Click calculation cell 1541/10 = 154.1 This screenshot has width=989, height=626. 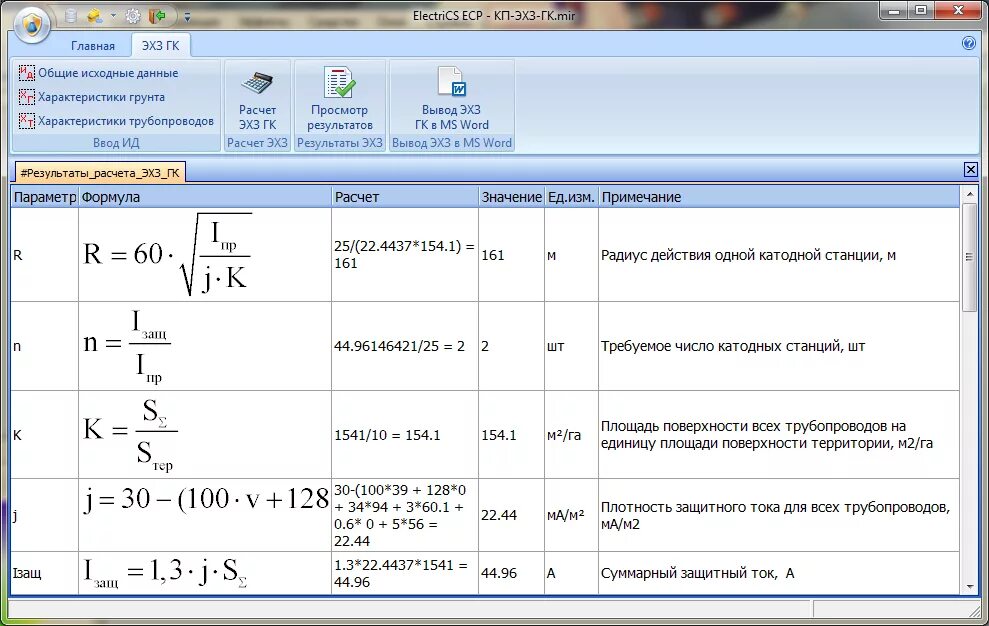405,435
